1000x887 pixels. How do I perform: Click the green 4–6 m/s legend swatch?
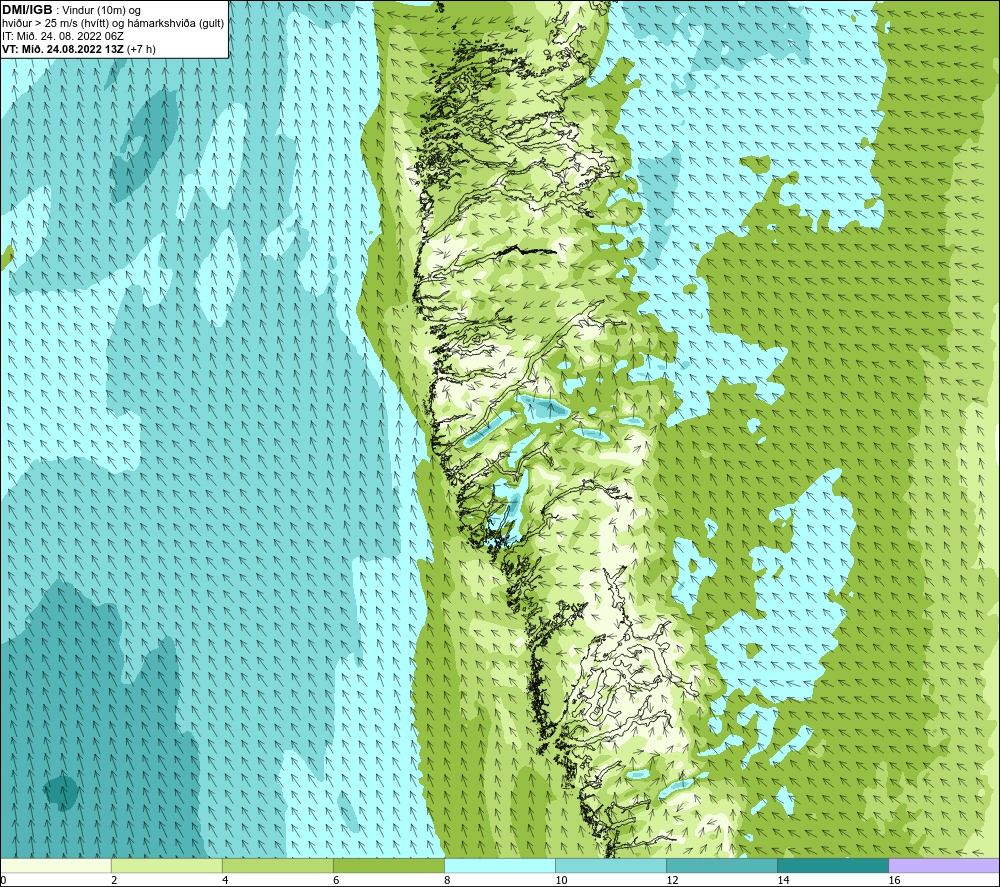[278, 865]
